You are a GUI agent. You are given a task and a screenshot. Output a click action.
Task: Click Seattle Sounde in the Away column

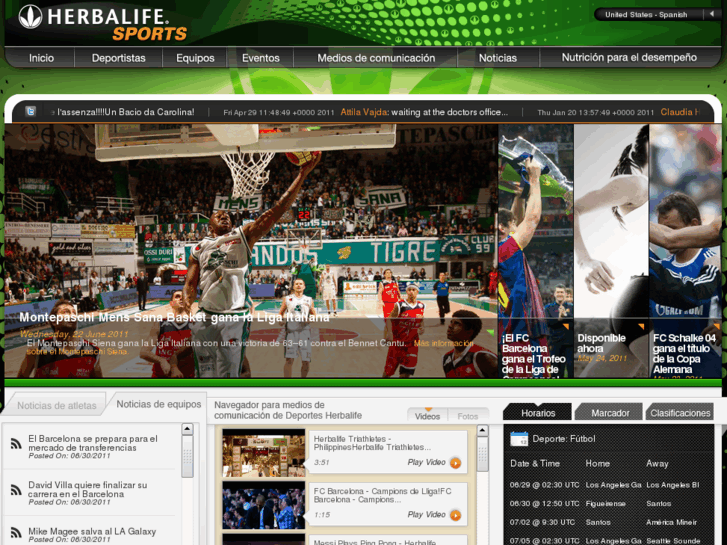[x=673, y=540]
